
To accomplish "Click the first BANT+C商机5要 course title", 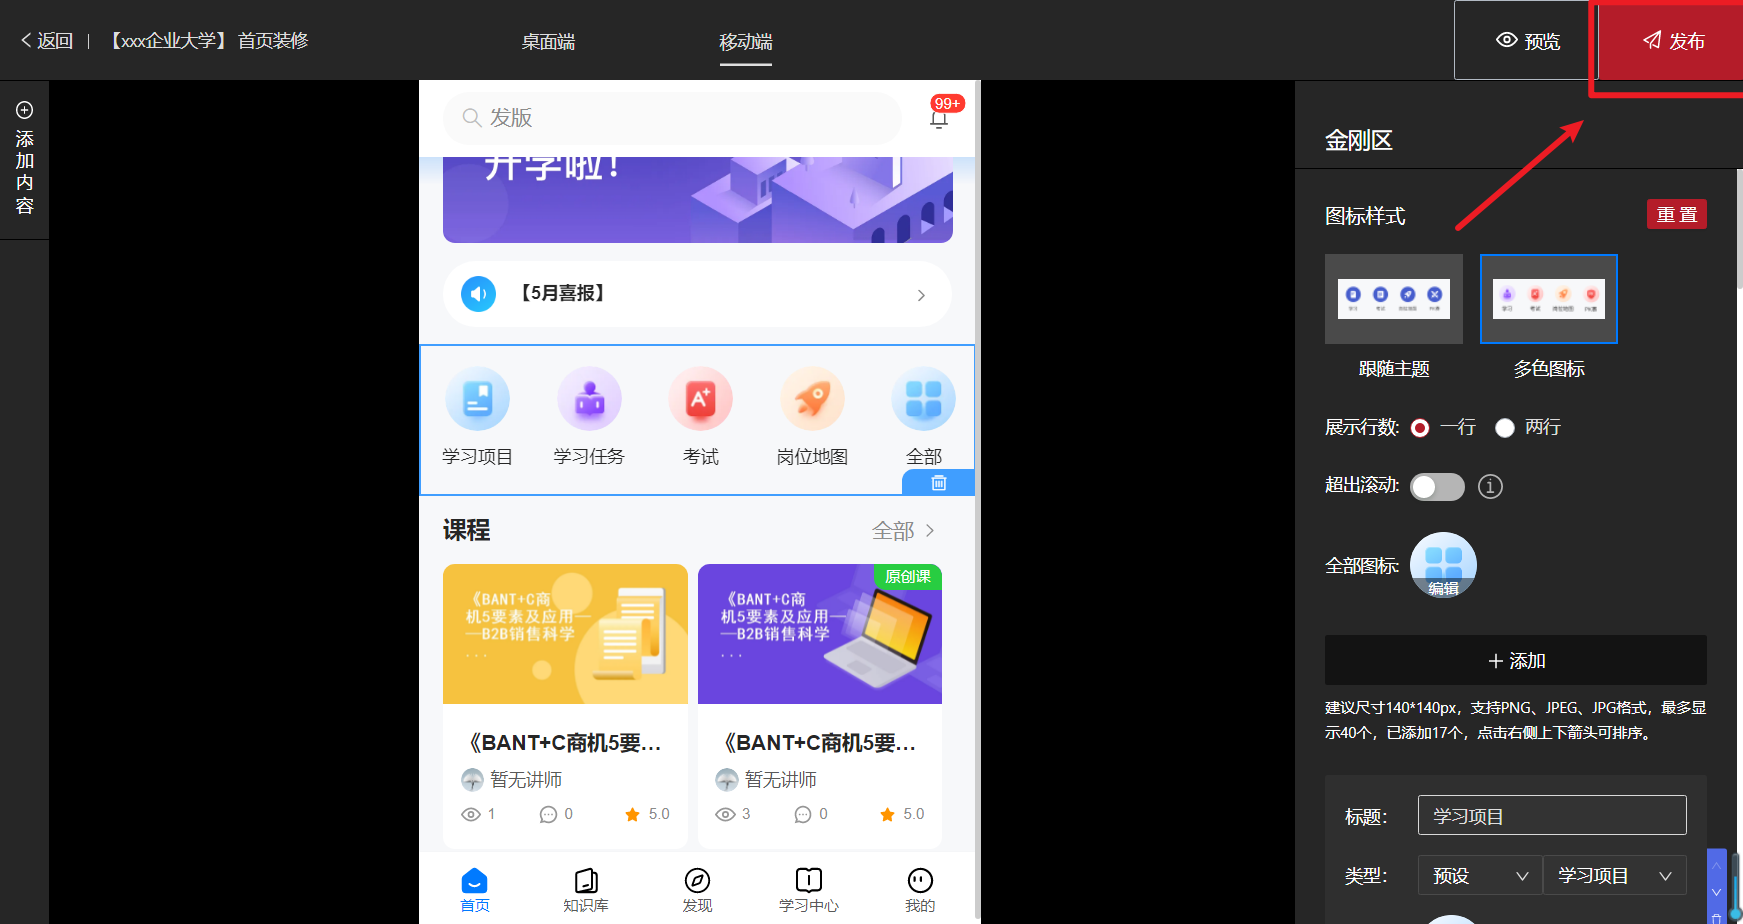I will (x=565, y=743).
